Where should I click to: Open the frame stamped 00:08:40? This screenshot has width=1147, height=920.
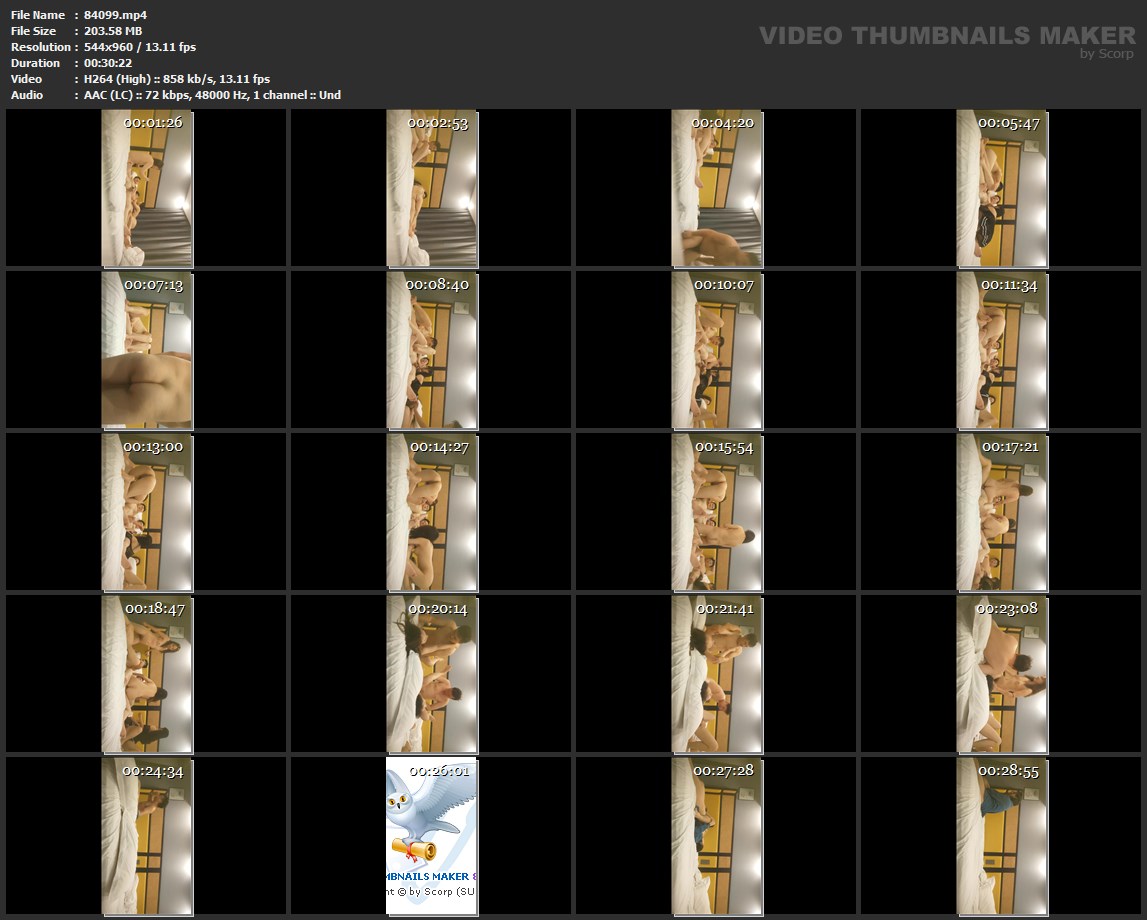click(432, 350)
